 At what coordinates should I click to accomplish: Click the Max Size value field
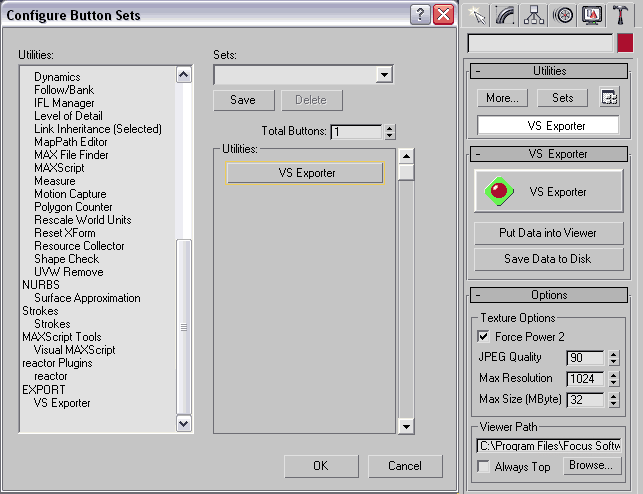coord(586,399)
